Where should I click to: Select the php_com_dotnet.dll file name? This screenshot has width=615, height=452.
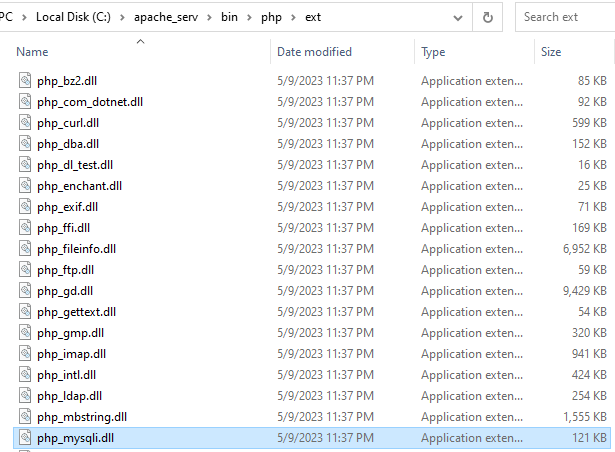90,102
